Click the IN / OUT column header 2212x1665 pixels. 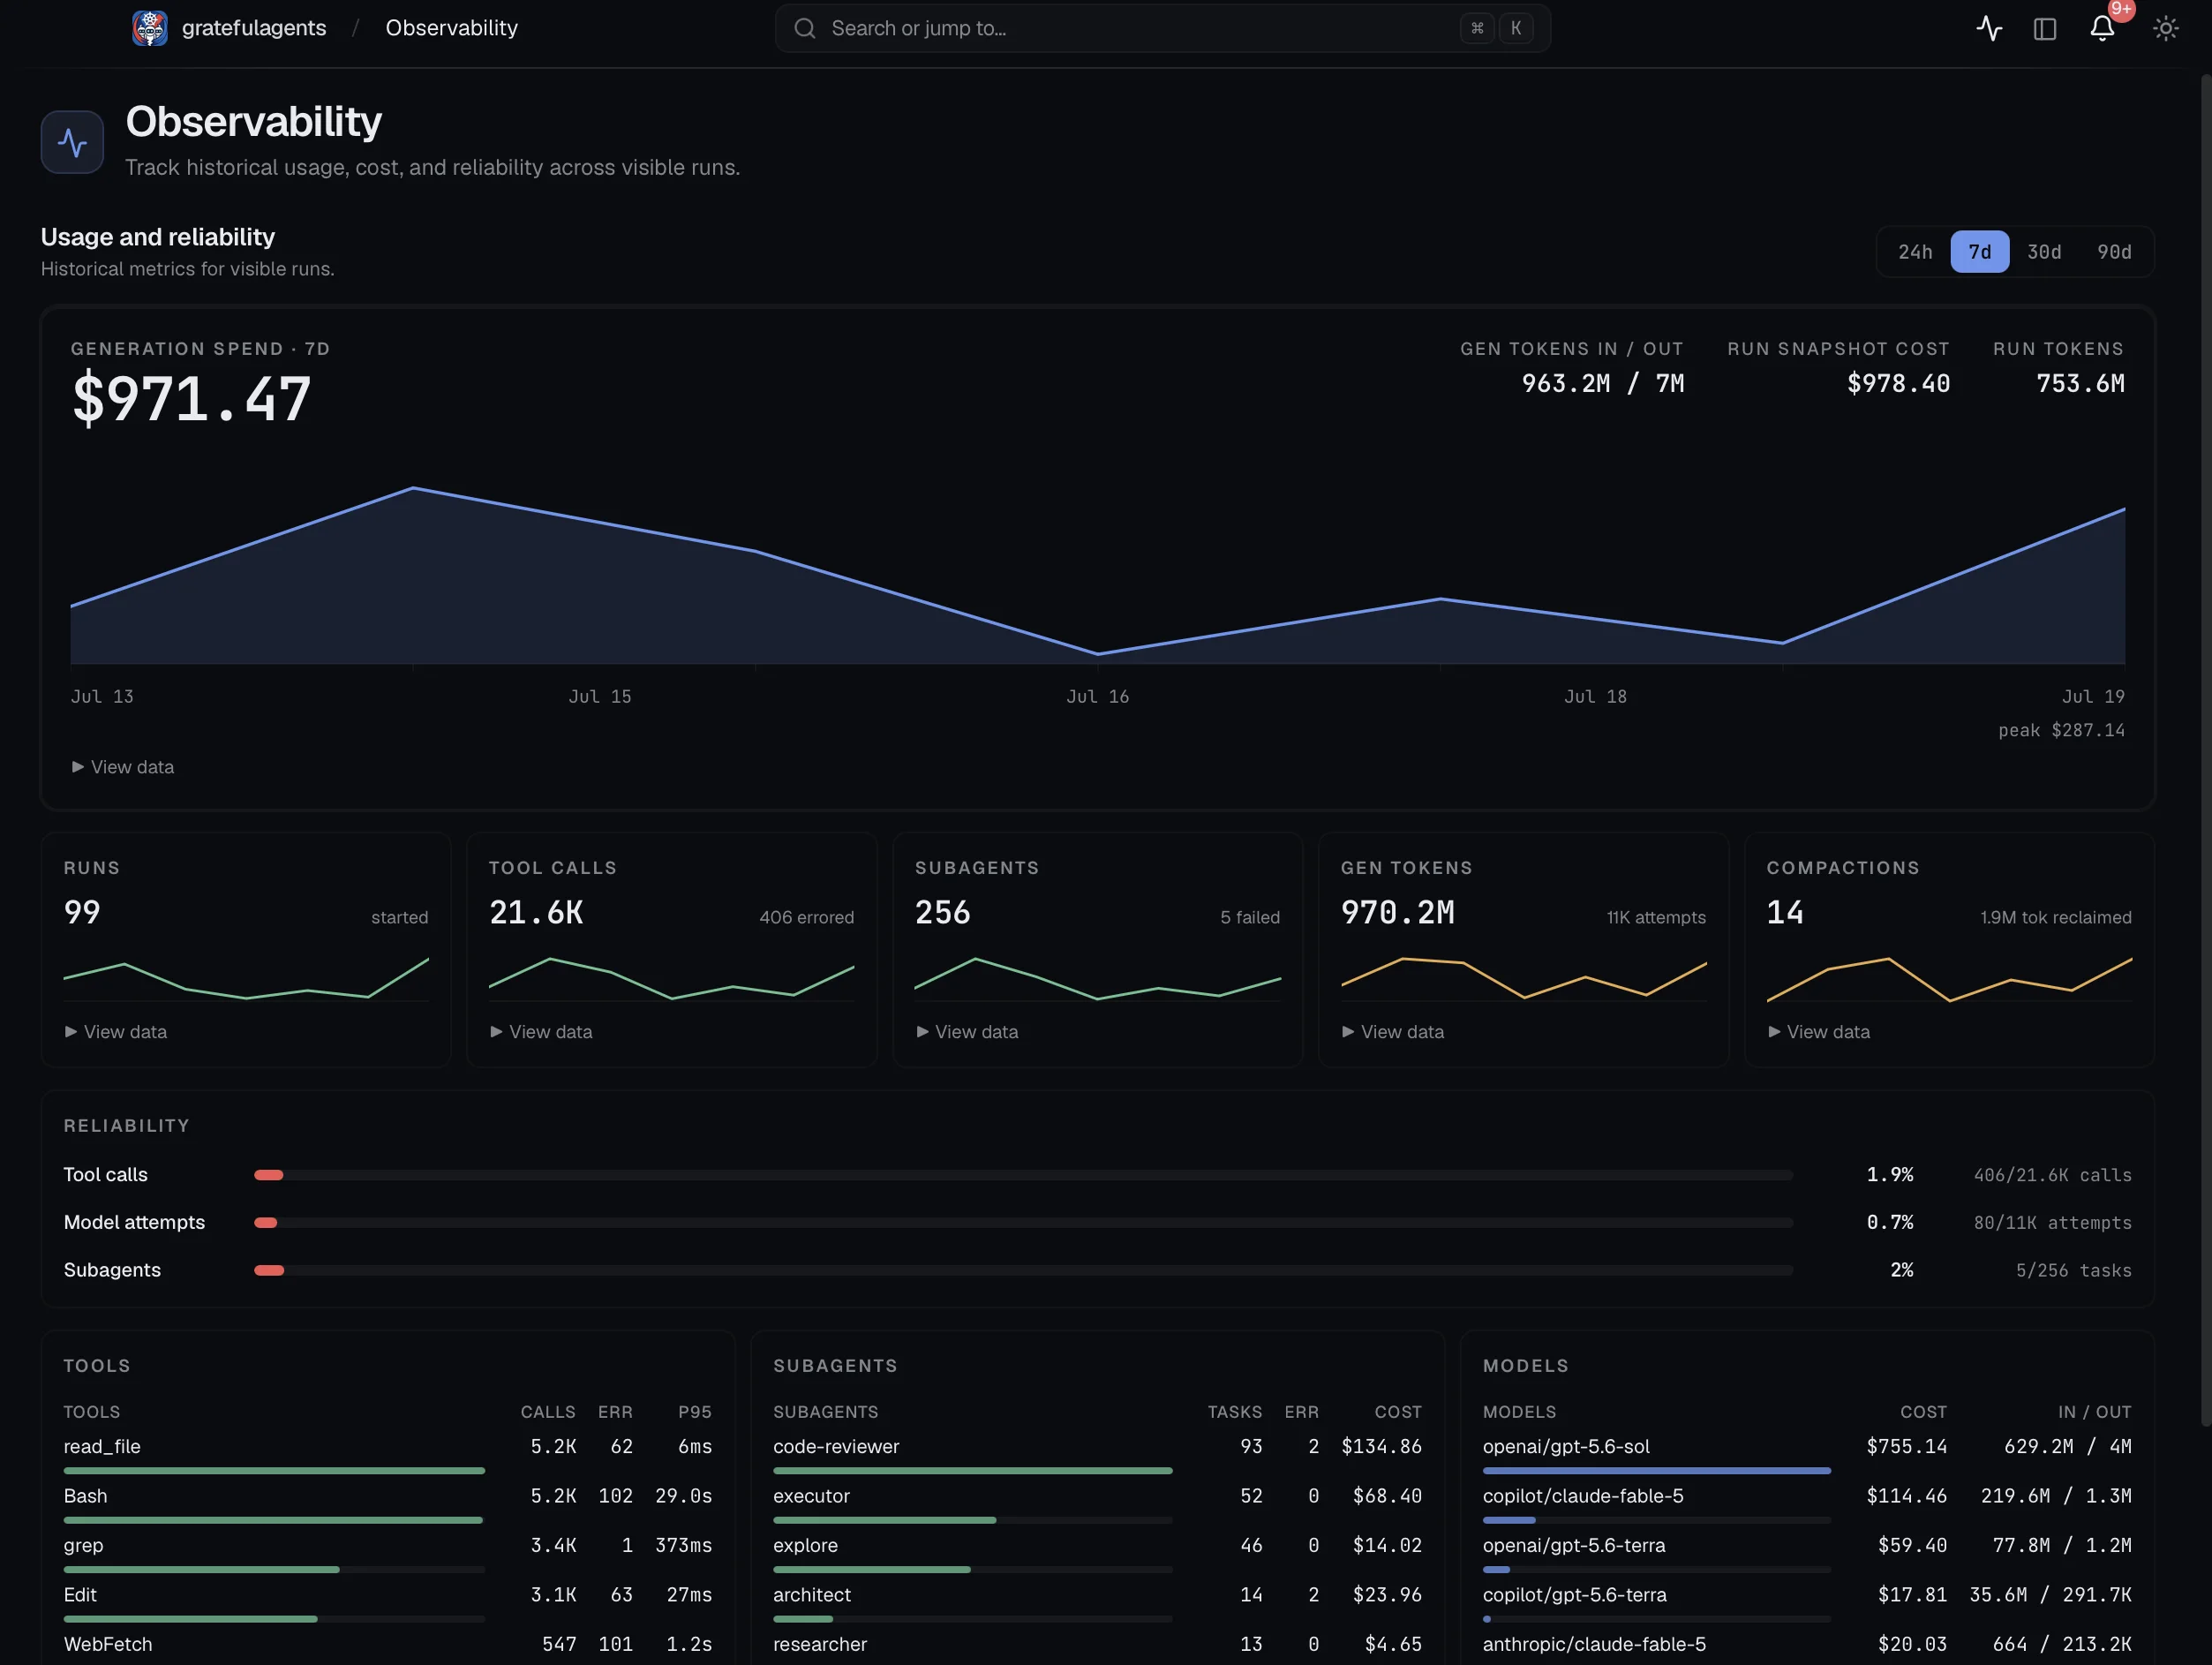(2094, 1412)
